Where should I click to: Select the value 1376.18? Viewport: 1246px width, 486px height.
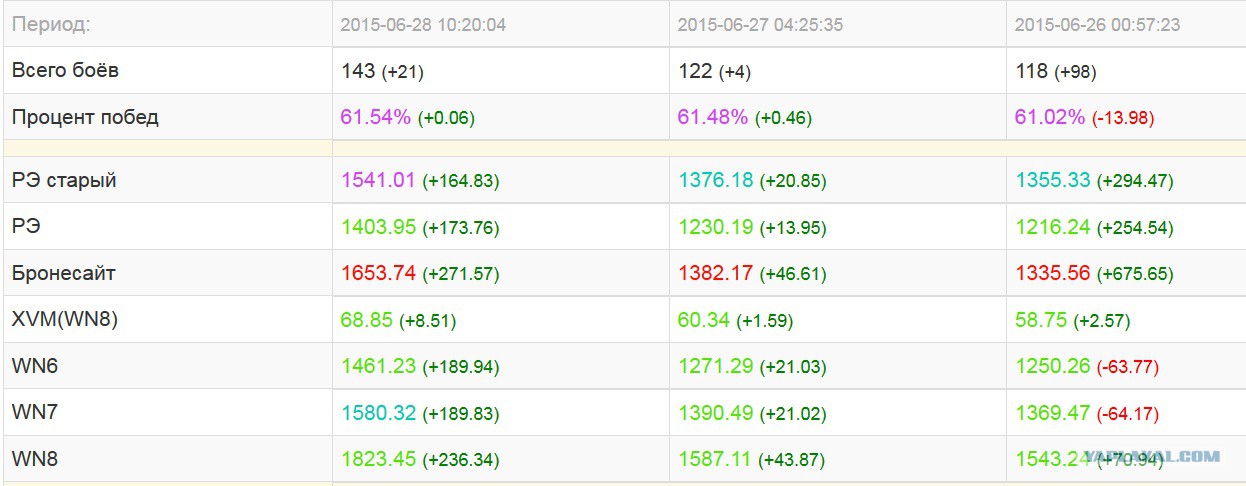[715, 180]
